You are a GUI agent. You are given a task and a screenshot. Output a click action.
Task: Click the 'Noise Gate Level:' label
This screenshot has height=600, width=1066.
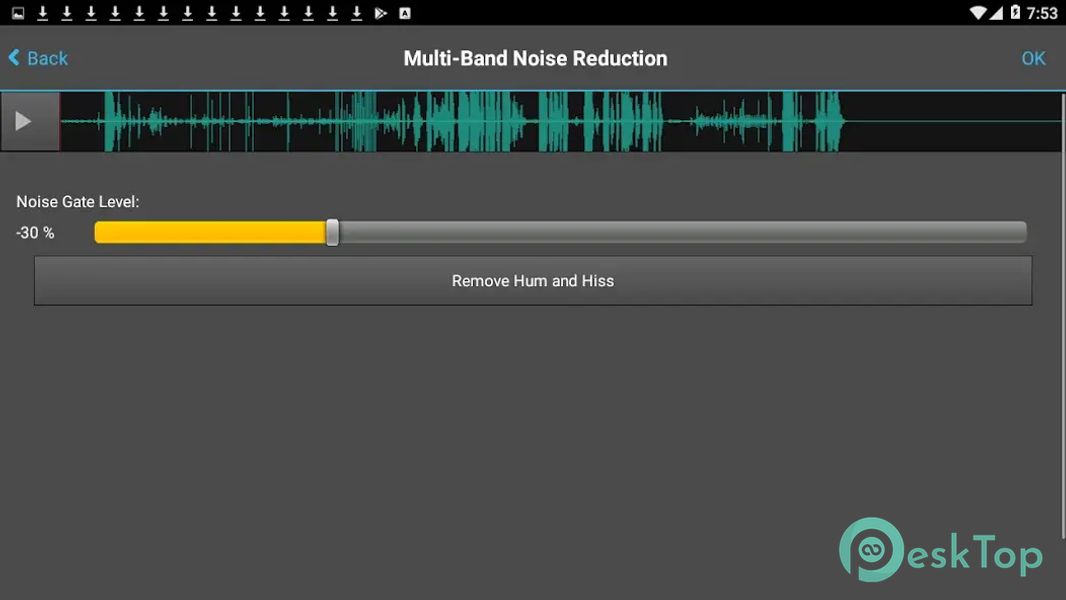click(78, 202)
